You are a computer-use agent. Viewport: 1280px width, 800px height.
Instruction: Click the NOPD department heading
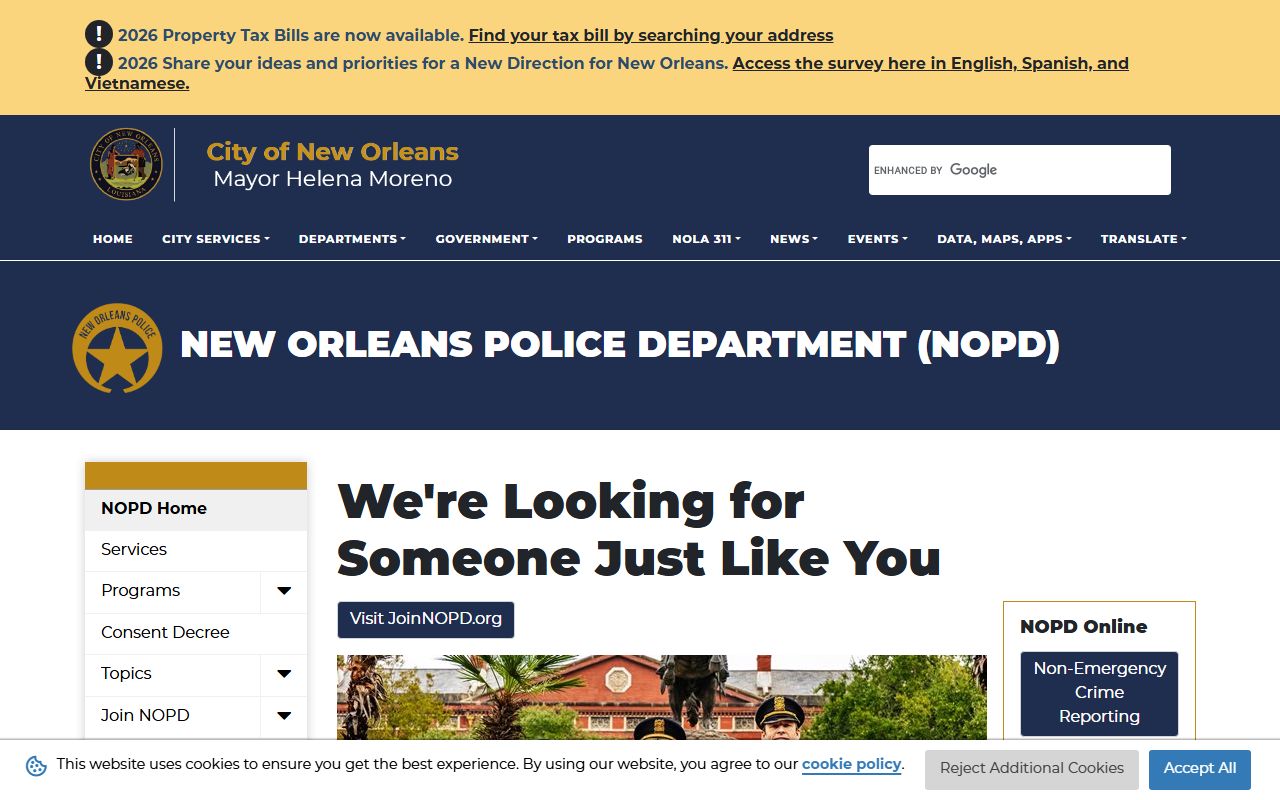tap(620, 345)
